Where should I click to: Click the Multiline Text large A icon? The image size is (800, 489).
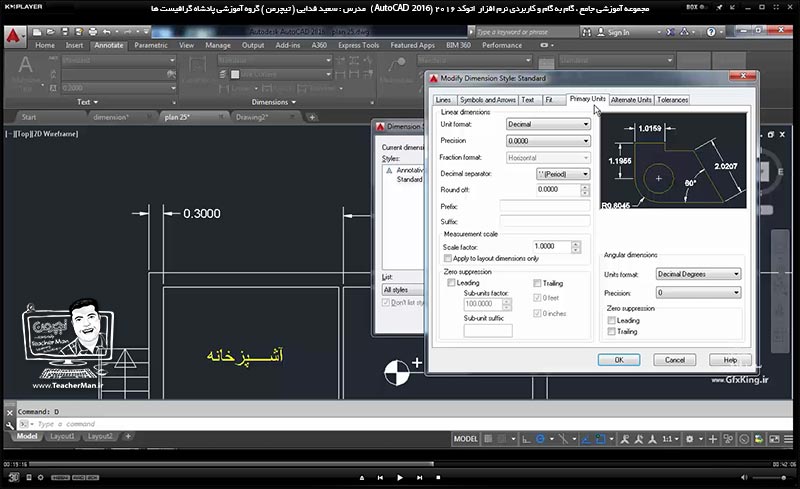25,65
